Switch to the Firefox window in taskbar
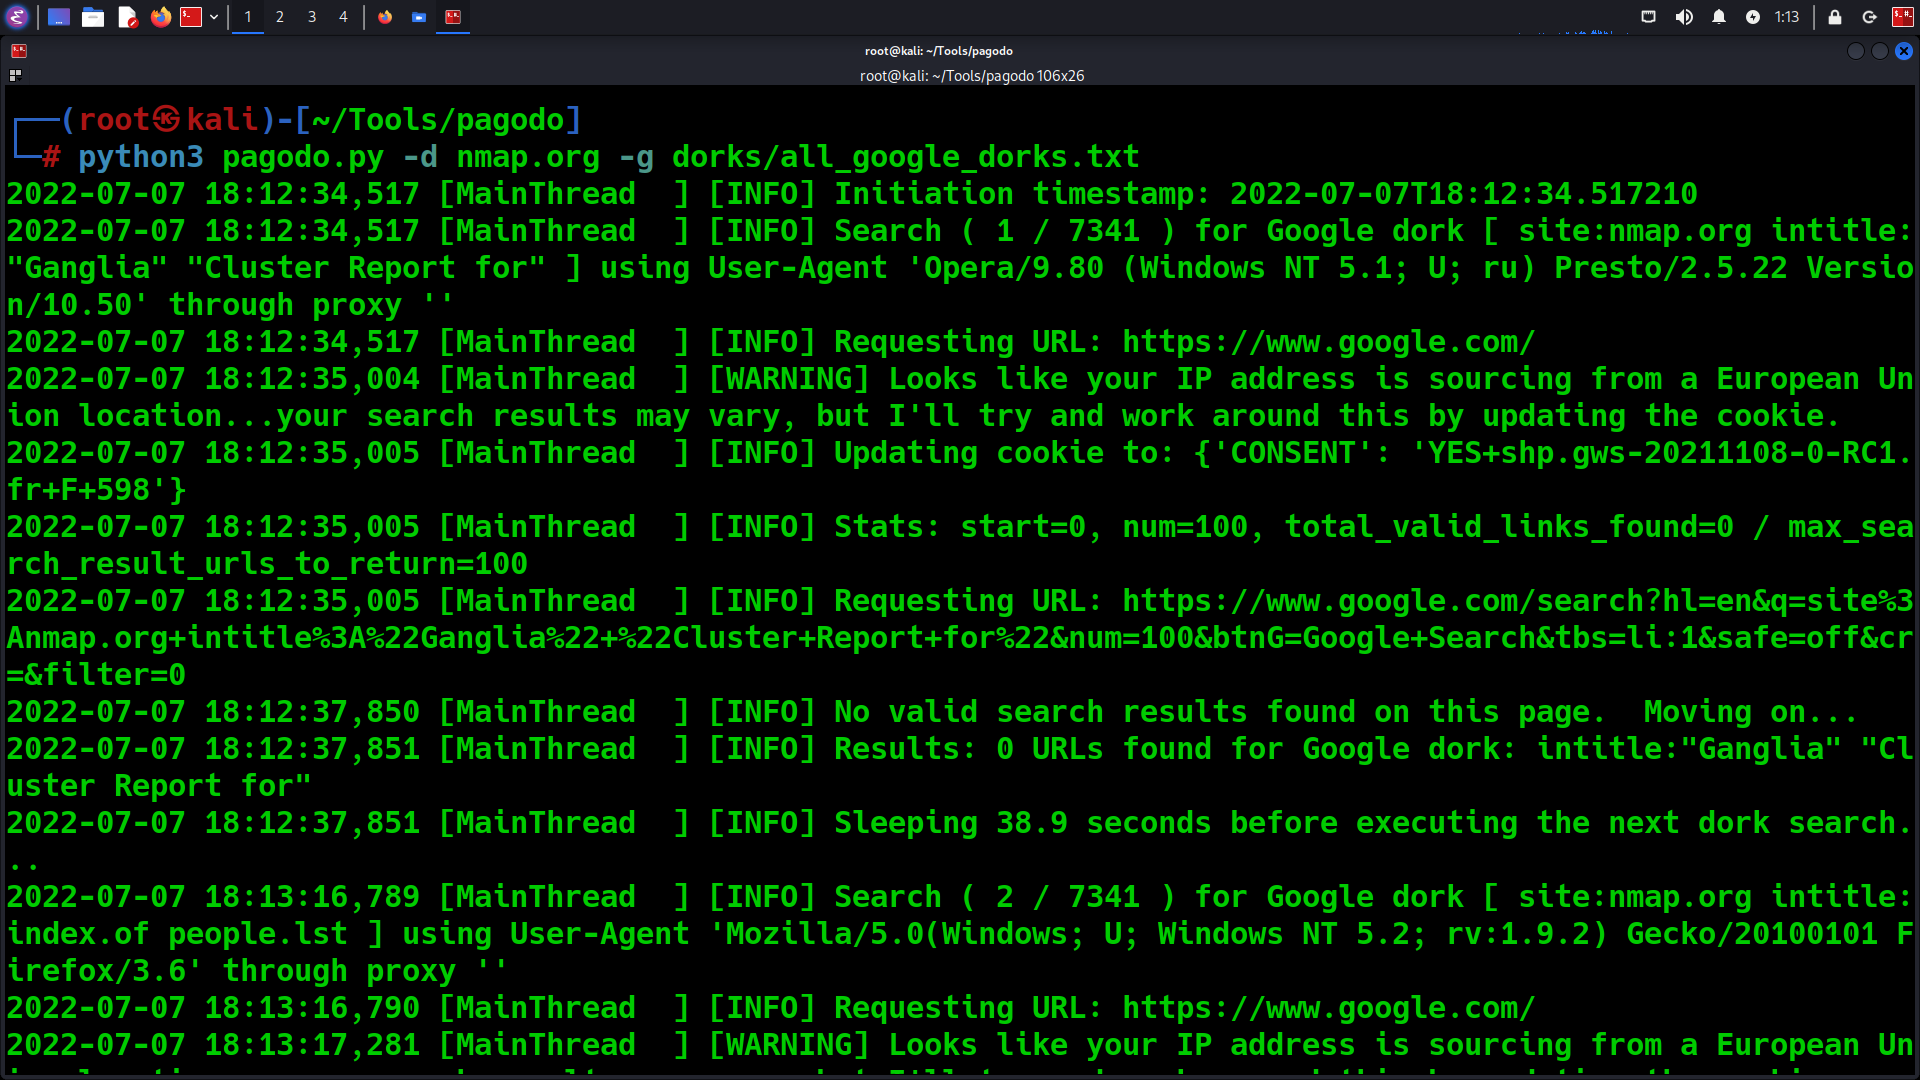 385,17
